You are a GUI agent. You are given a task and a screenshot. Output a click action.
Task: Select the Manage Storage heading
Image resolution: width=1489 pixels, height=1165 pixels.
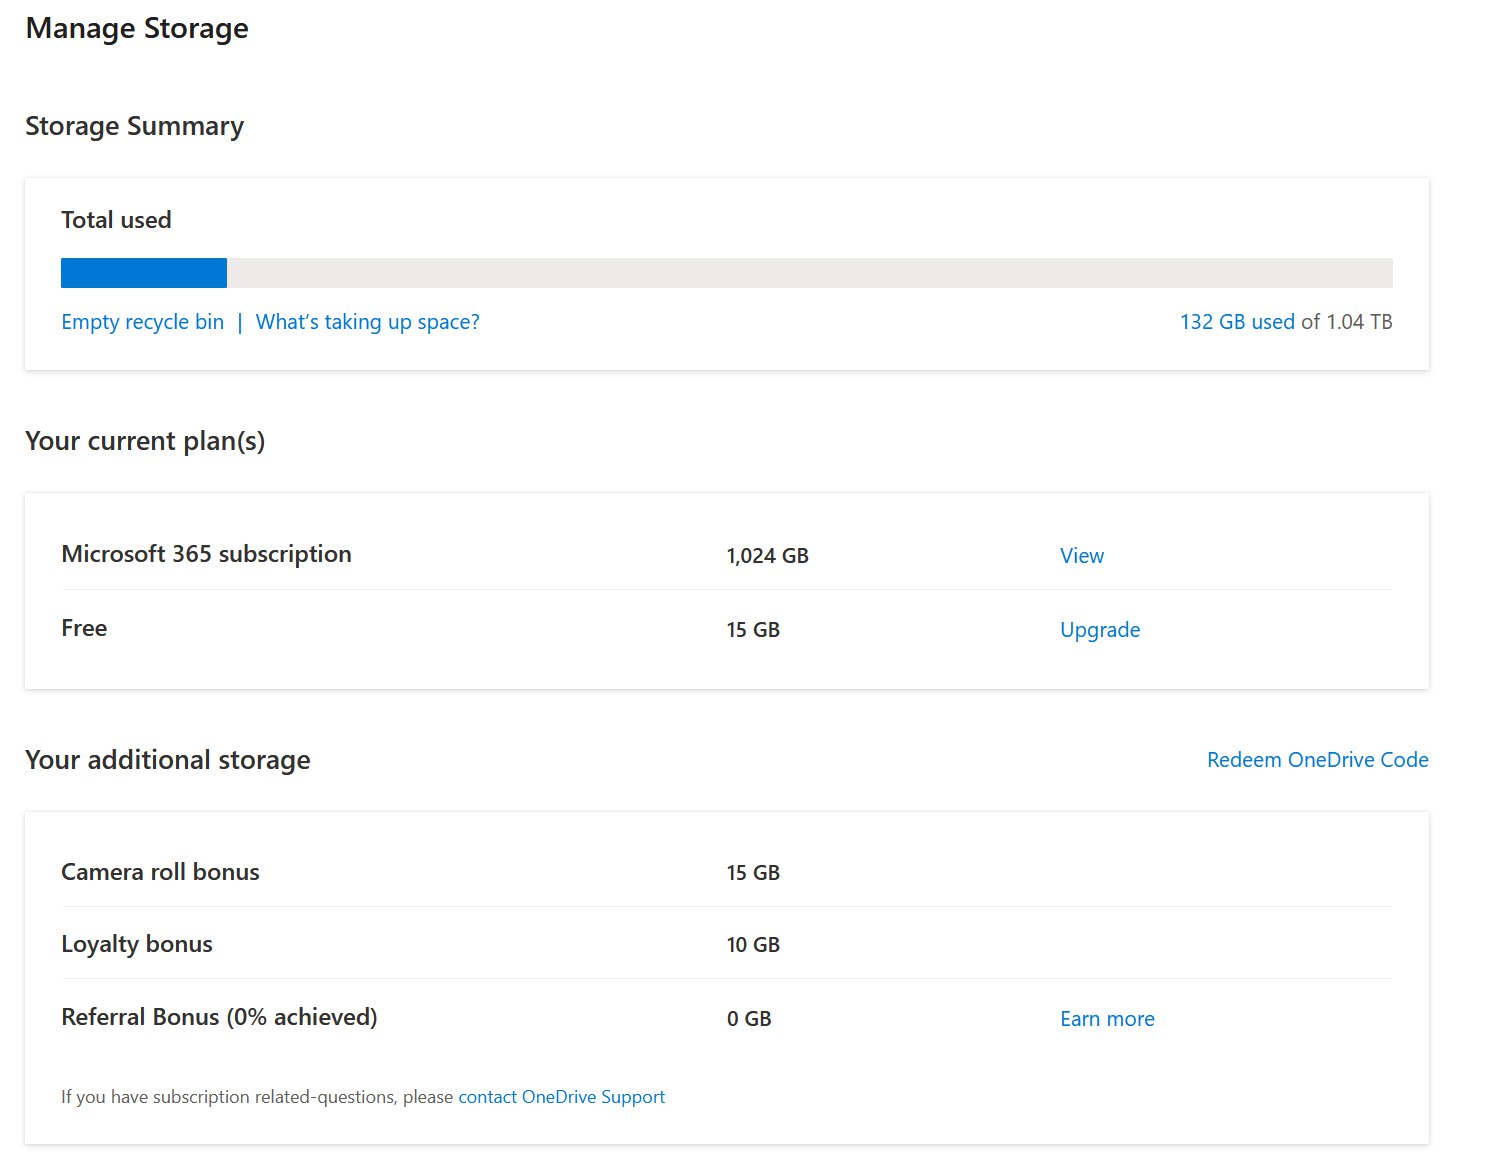[x=137, y=29]
